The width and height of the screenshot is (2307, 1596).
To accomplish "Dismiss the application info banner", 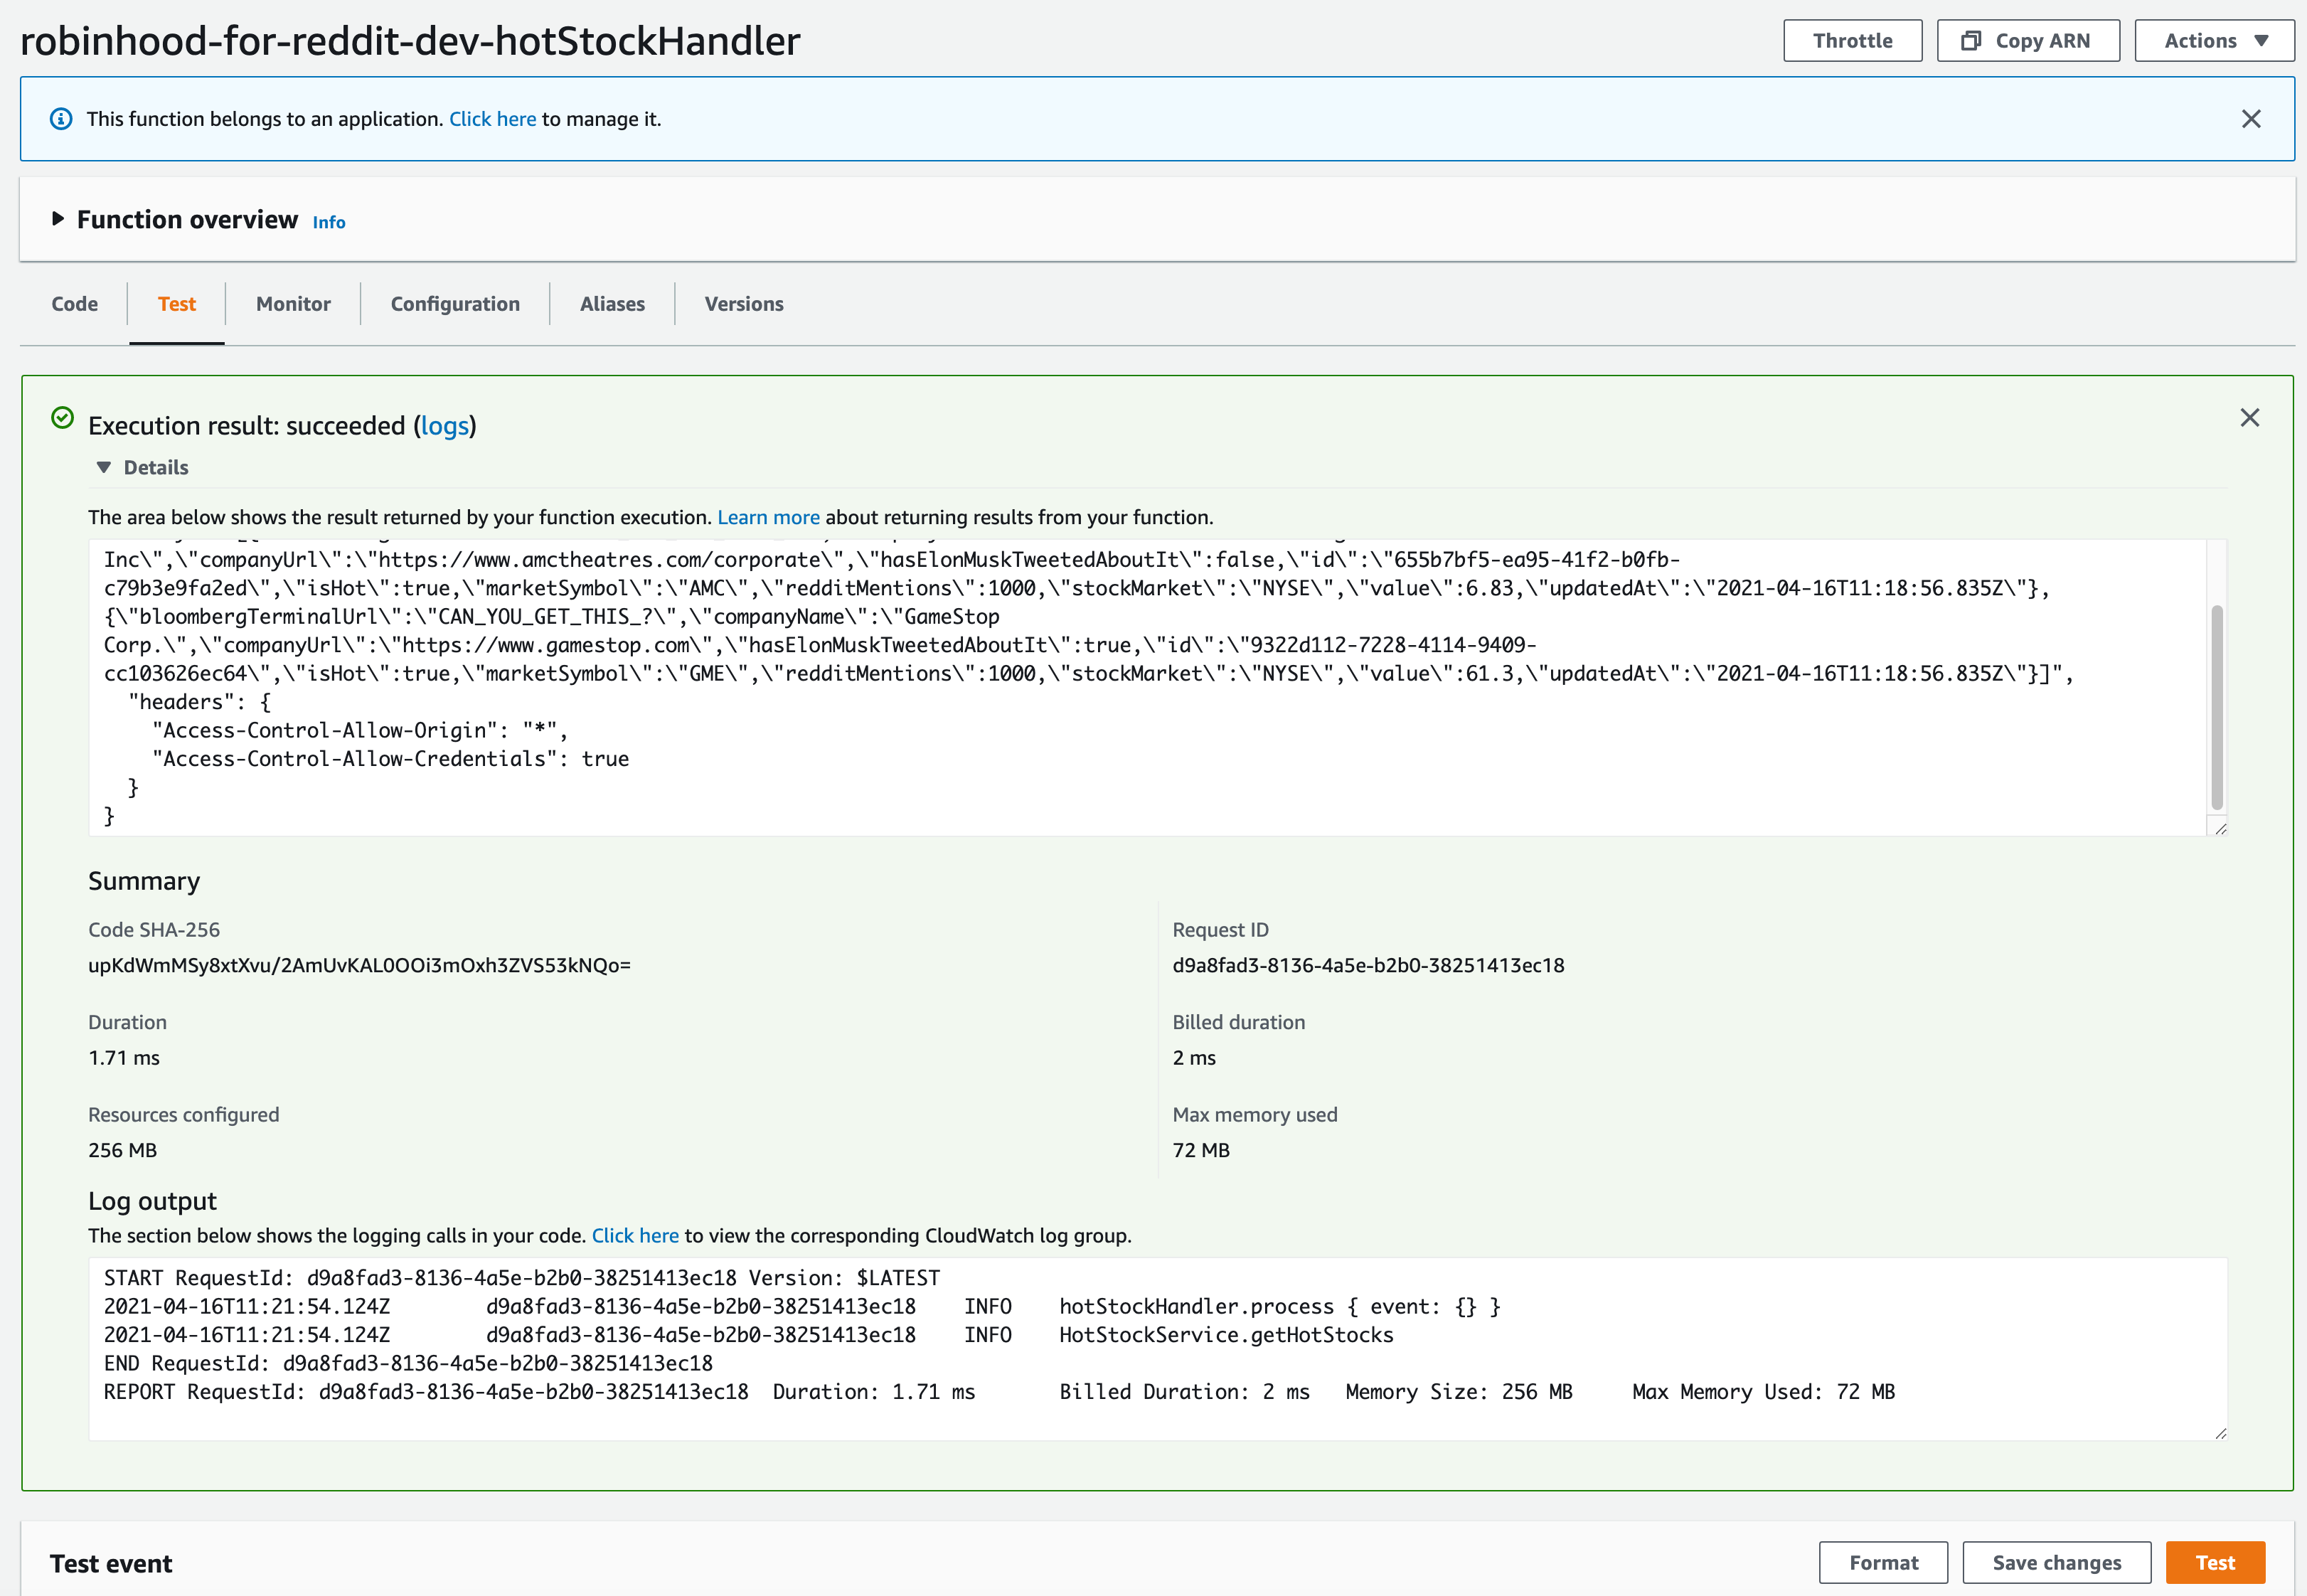I will (x=2251, y=119).
